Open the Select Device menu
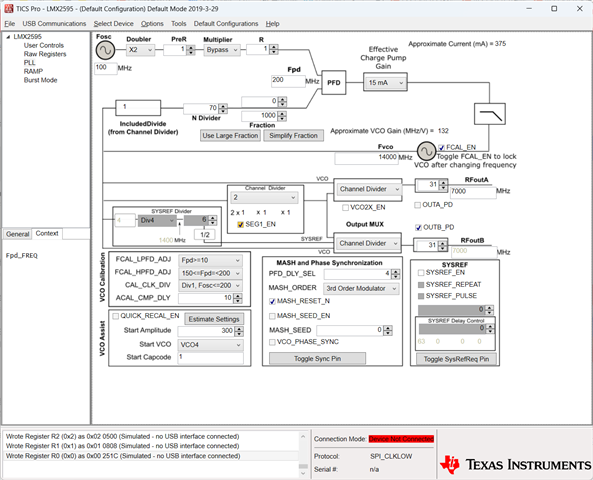The image size is (593, 480). click(113, 23)
